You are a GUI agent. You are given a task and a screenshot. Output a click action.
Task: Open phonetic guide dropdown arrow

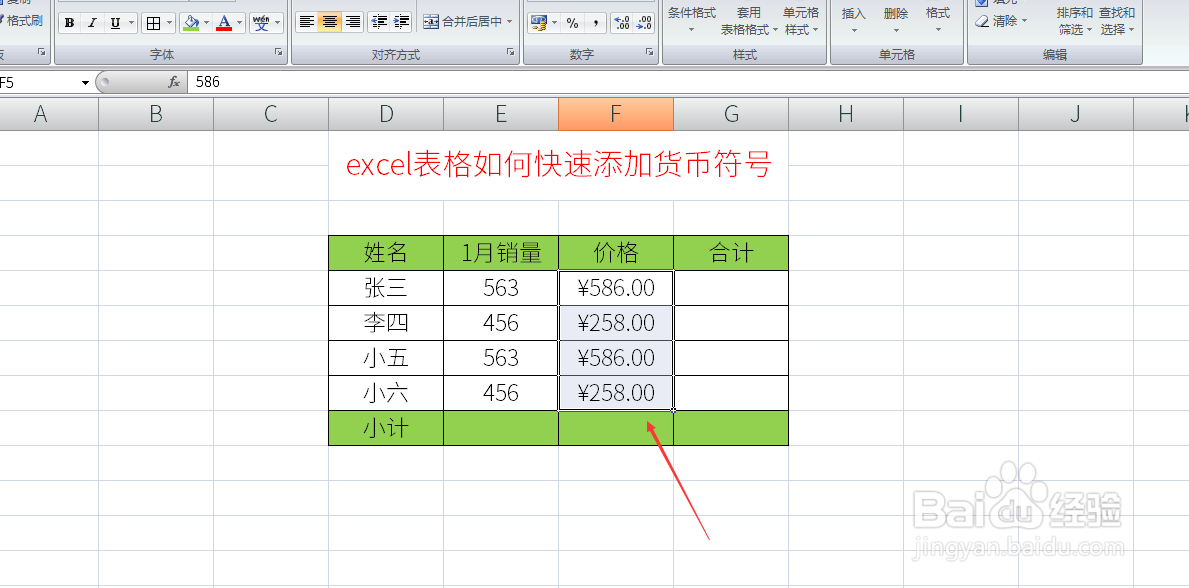[278, 23]
